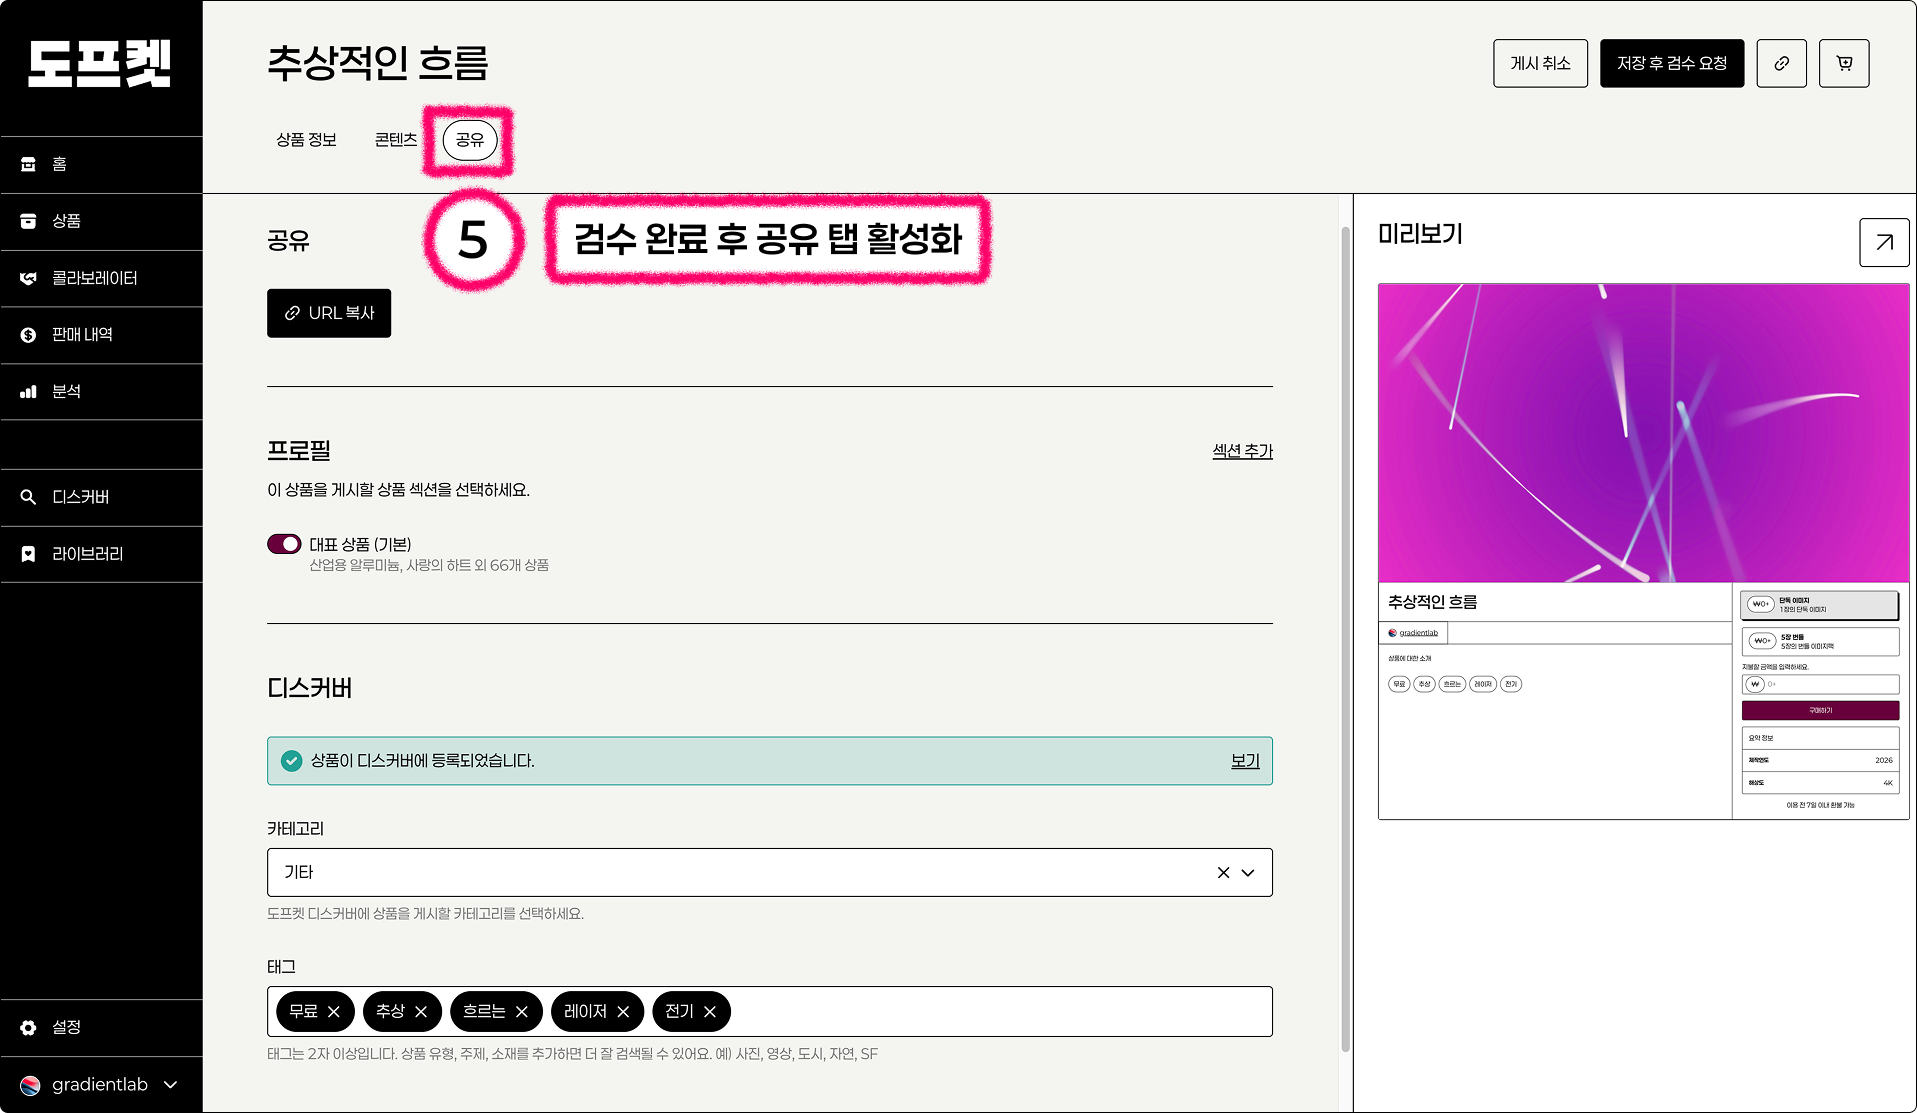This screenshot has width=1917, height=1113.
Task: Click 저장 후 검수 요청 button
Action: pos(1671,63)
